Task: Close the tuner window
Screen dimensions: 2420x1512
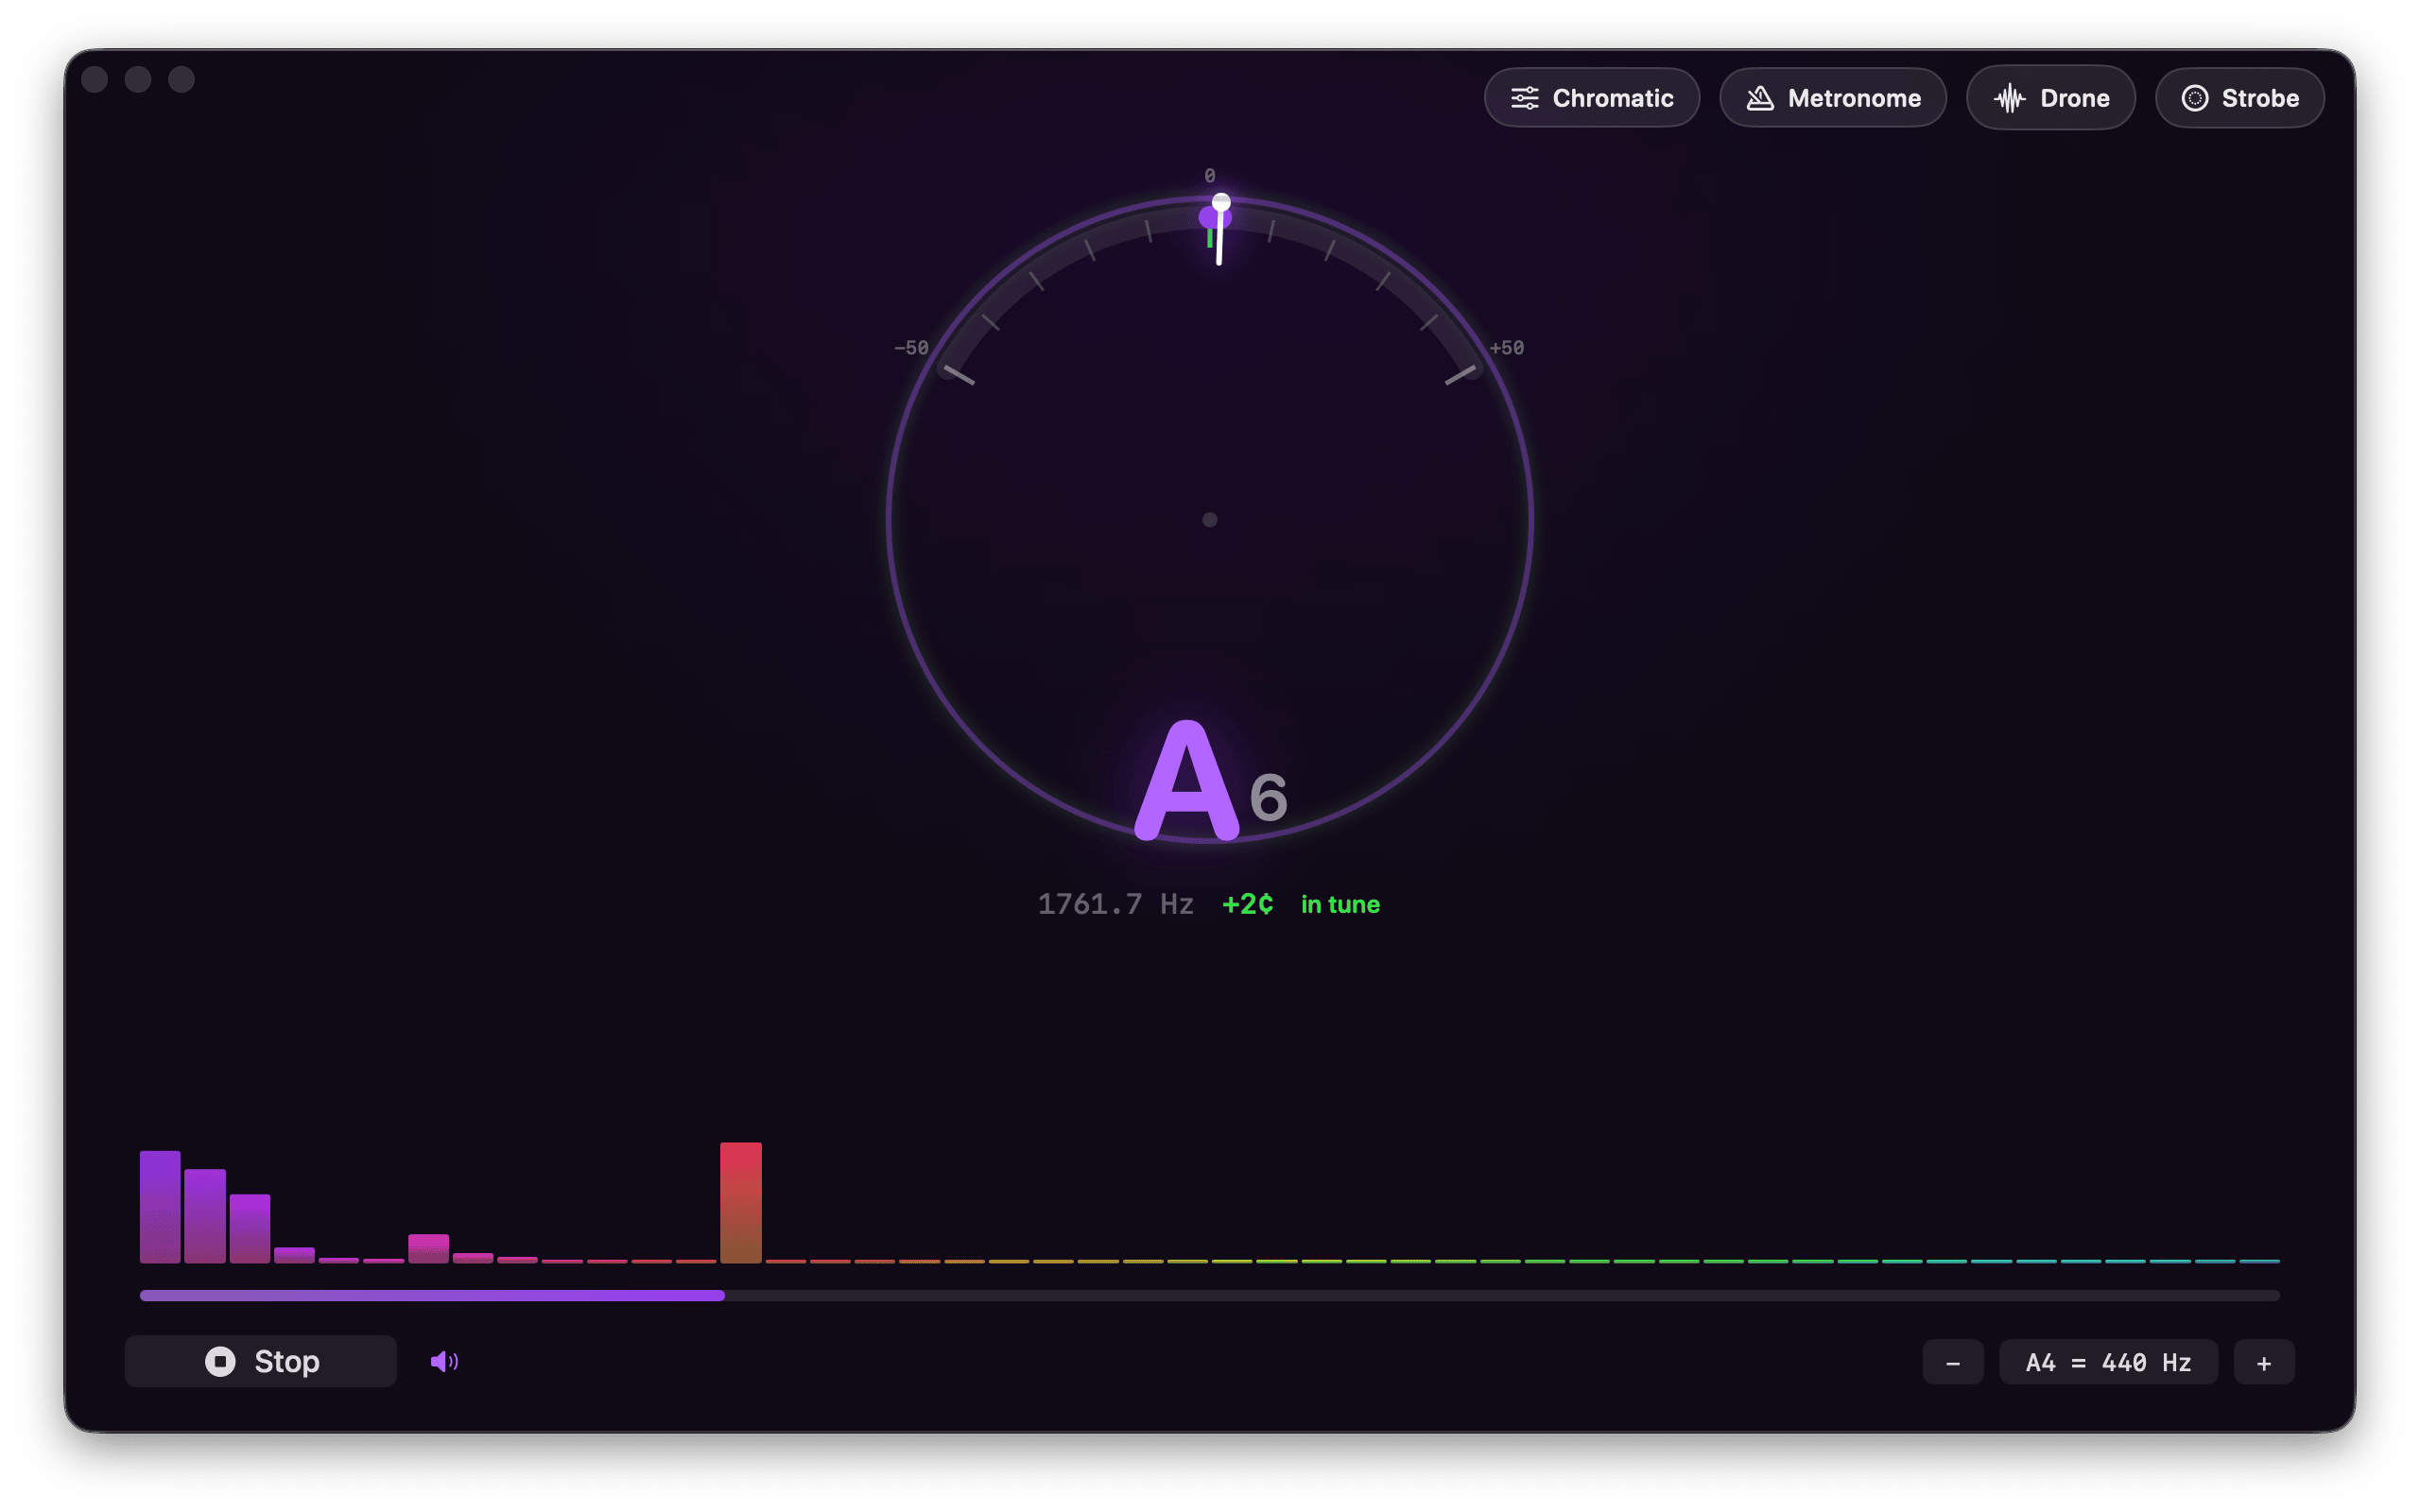Action: (x=95, y=79)
